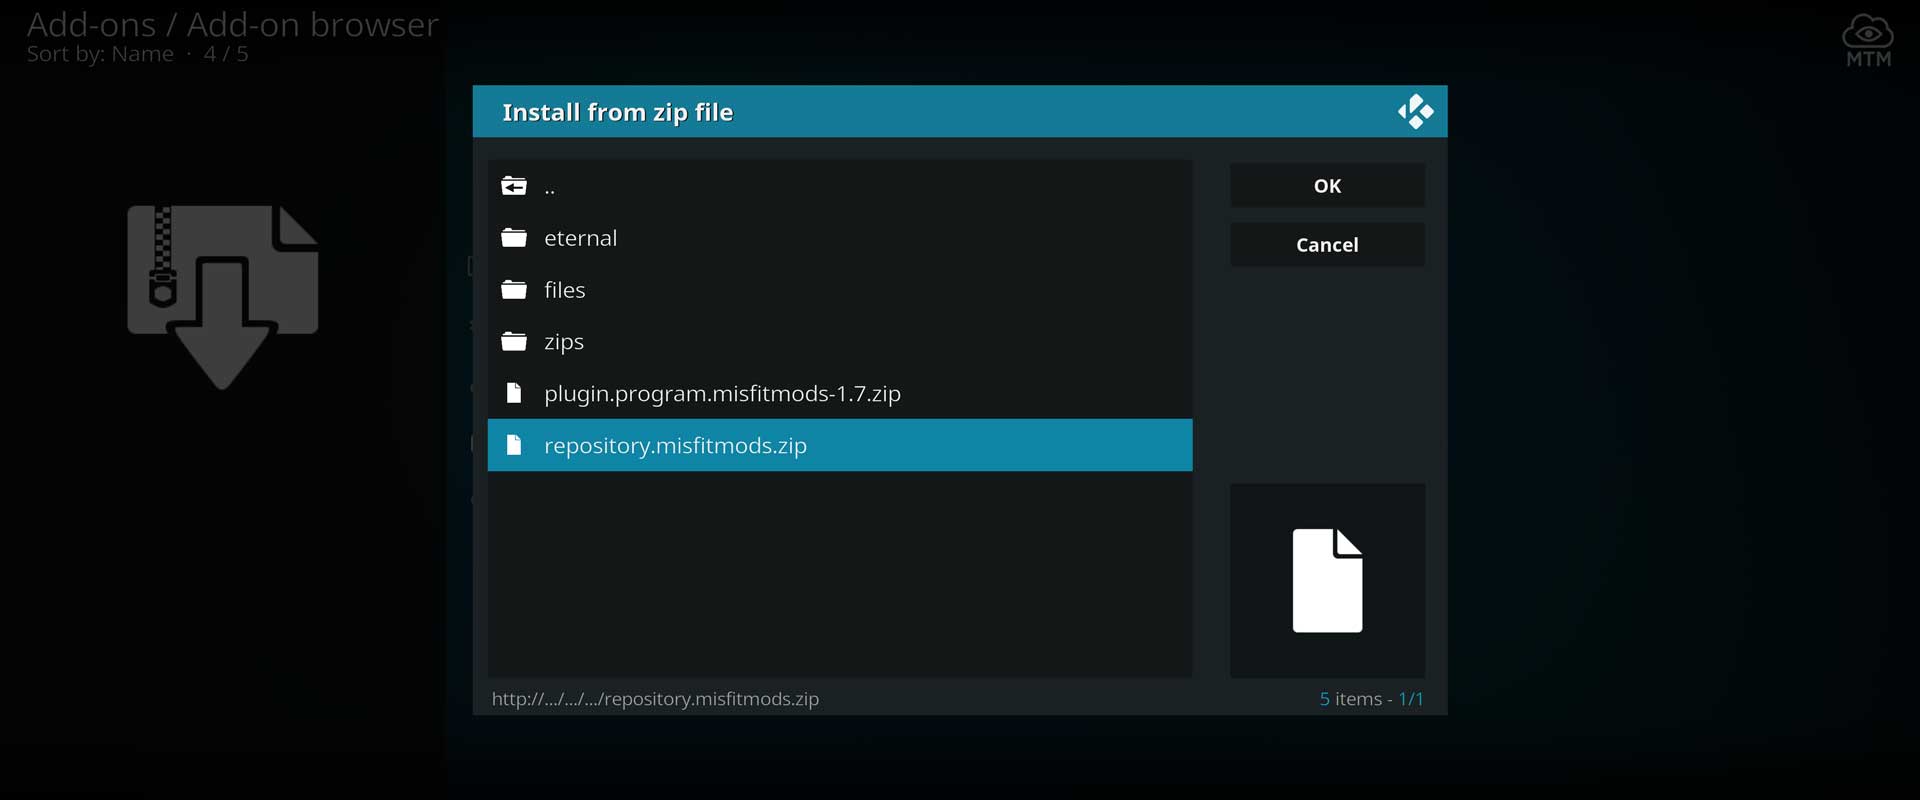
Task: Click the large file preview thumbnail
Action: (1327, 580)
